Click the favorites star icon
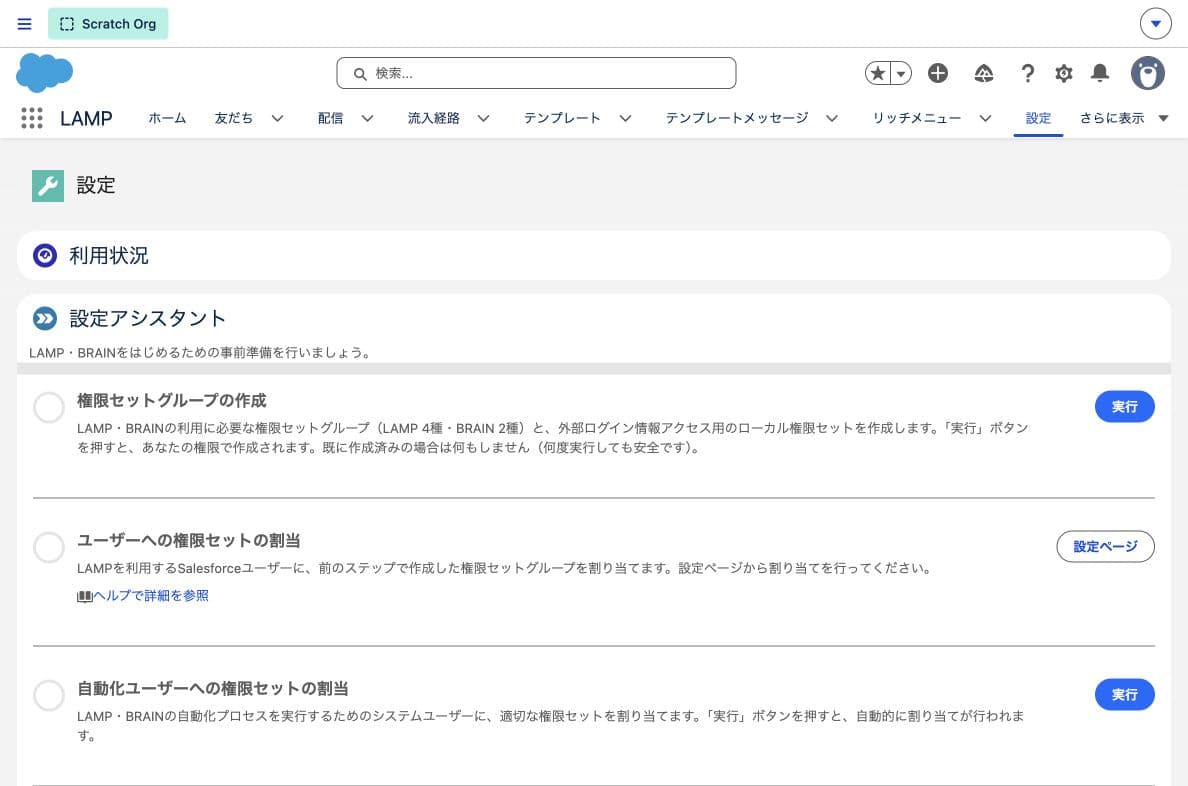 pos(878,74)
